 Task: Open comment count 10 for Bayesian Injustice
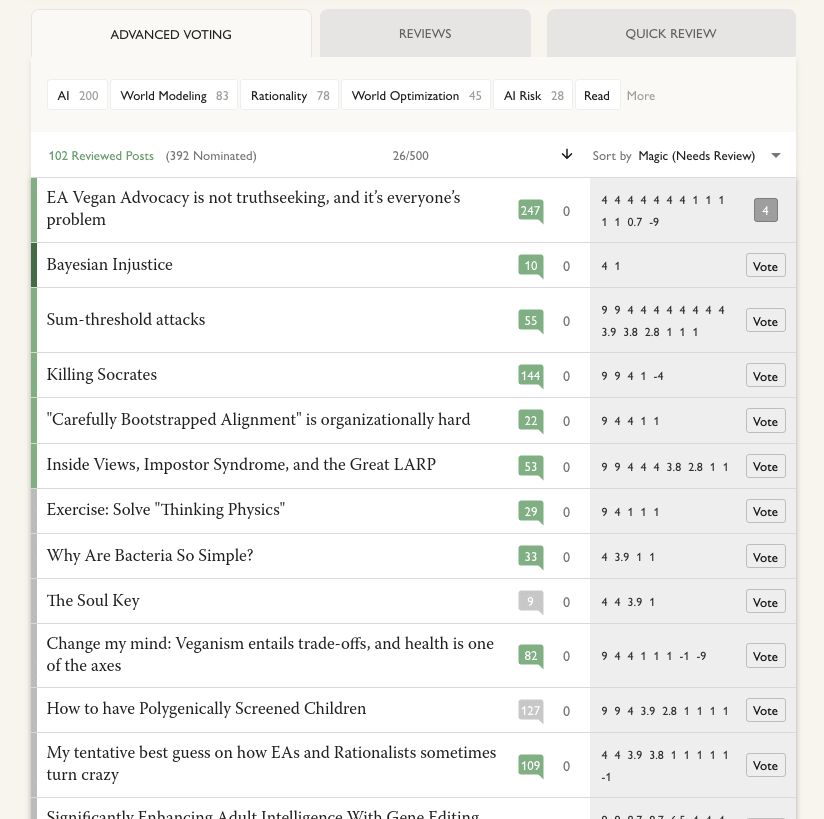pyautogui.click(x=530, y=266)
